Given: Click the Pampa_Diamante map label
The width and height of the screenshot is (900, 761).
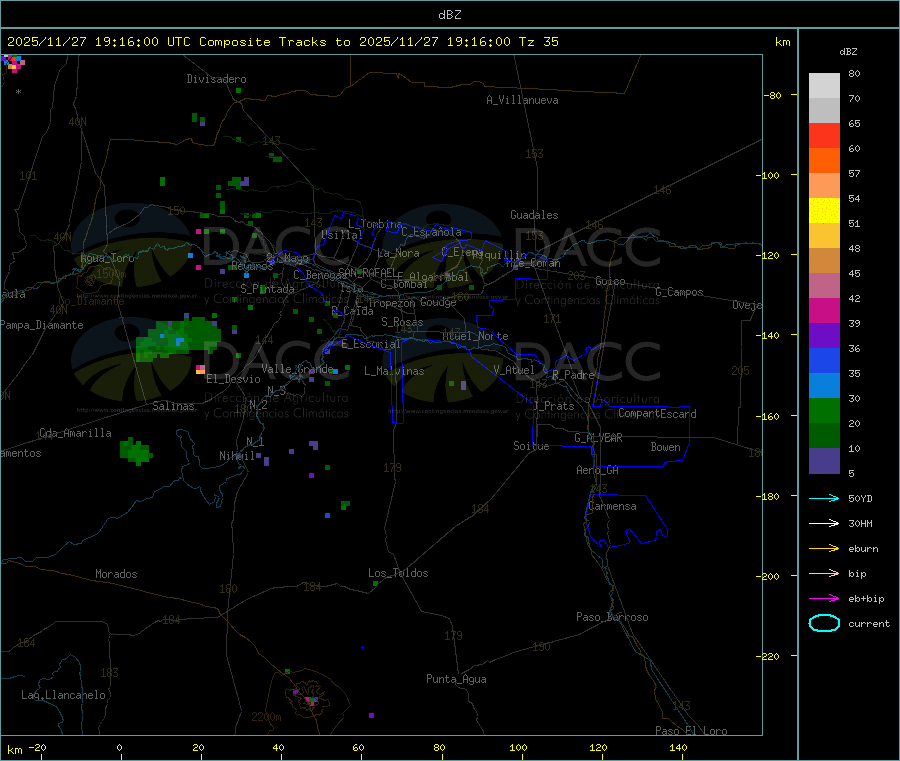Looking at the screenshot, I should 42,325.
